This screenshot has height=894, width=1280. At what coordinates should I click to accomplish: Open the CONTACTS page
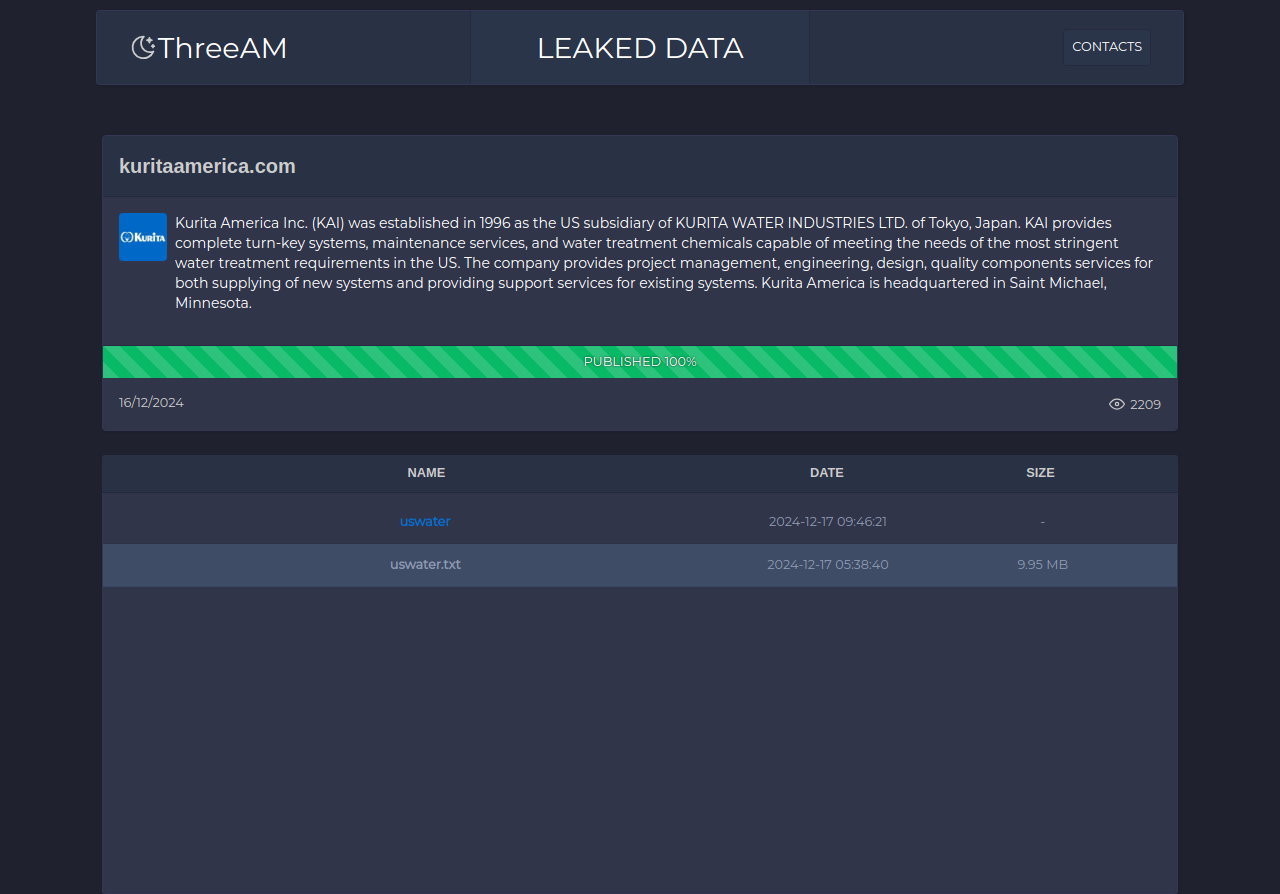coord(1107,47)
